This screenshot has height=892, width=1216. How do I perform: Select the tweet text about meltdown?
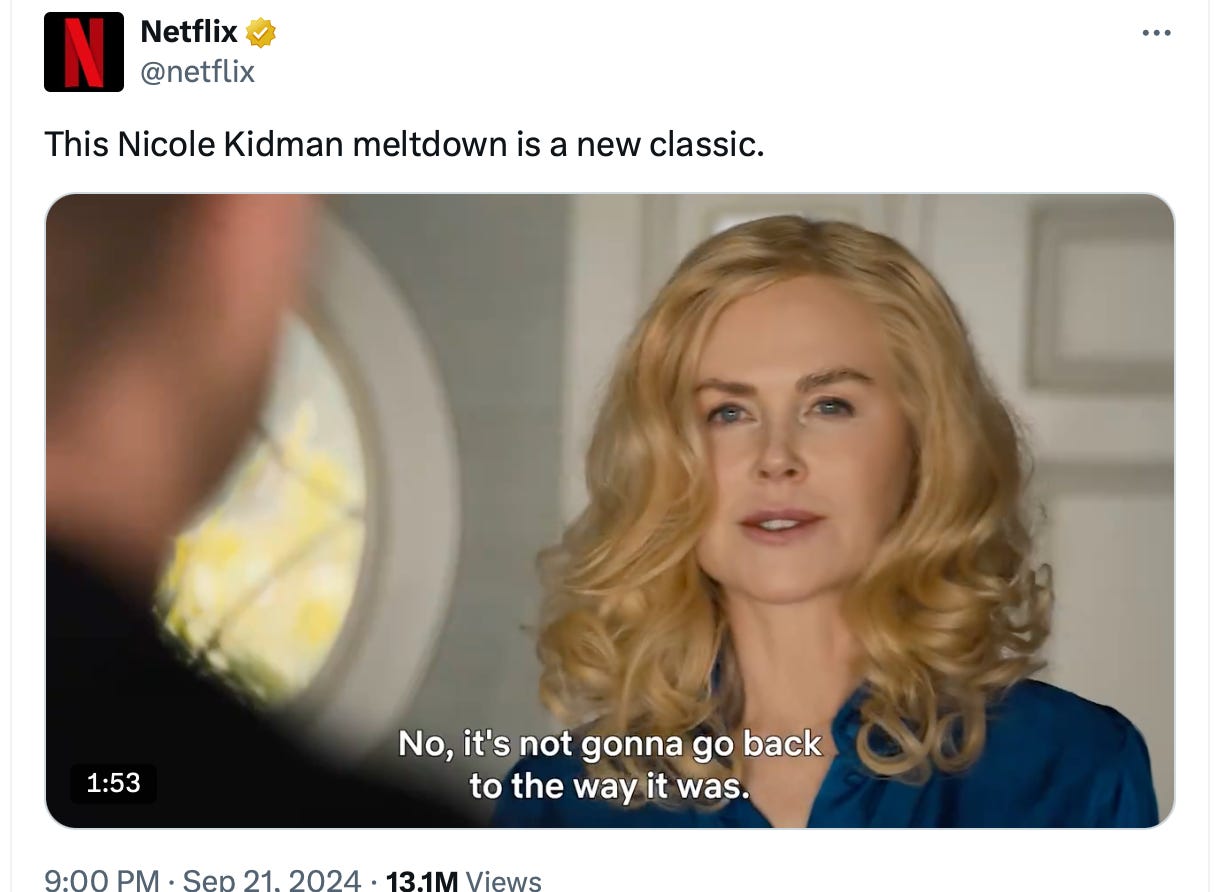[x=404, y=145]
